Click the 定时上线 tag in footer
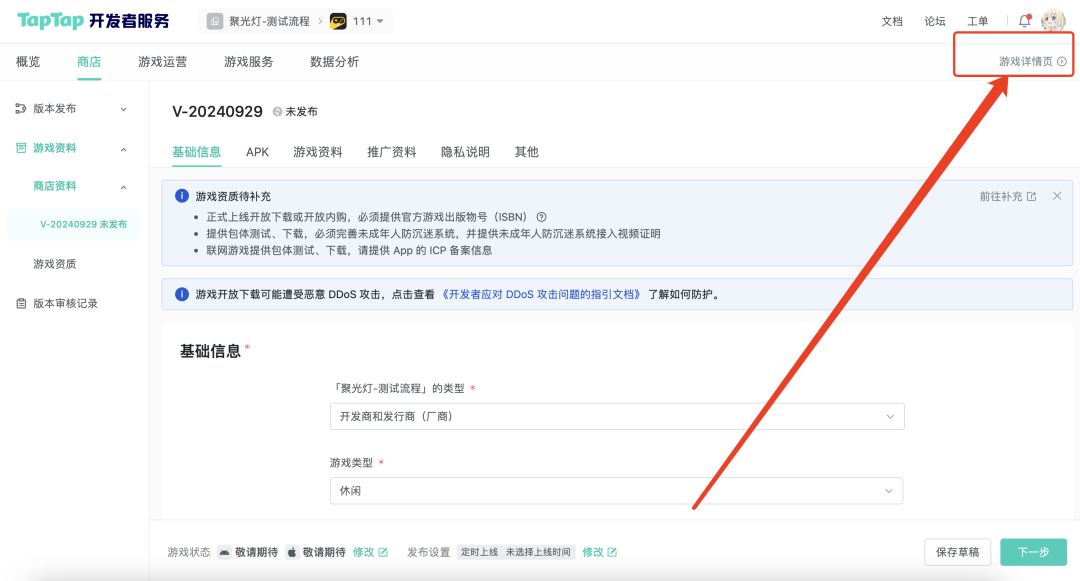 point(479,552)
